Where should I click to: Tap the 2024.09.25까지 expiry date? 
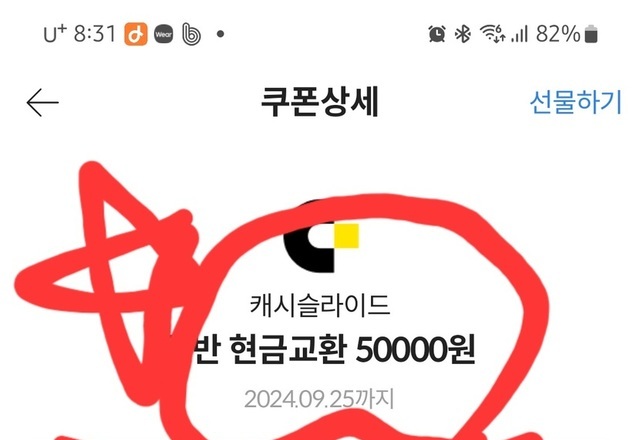click(x=319, y=399)
